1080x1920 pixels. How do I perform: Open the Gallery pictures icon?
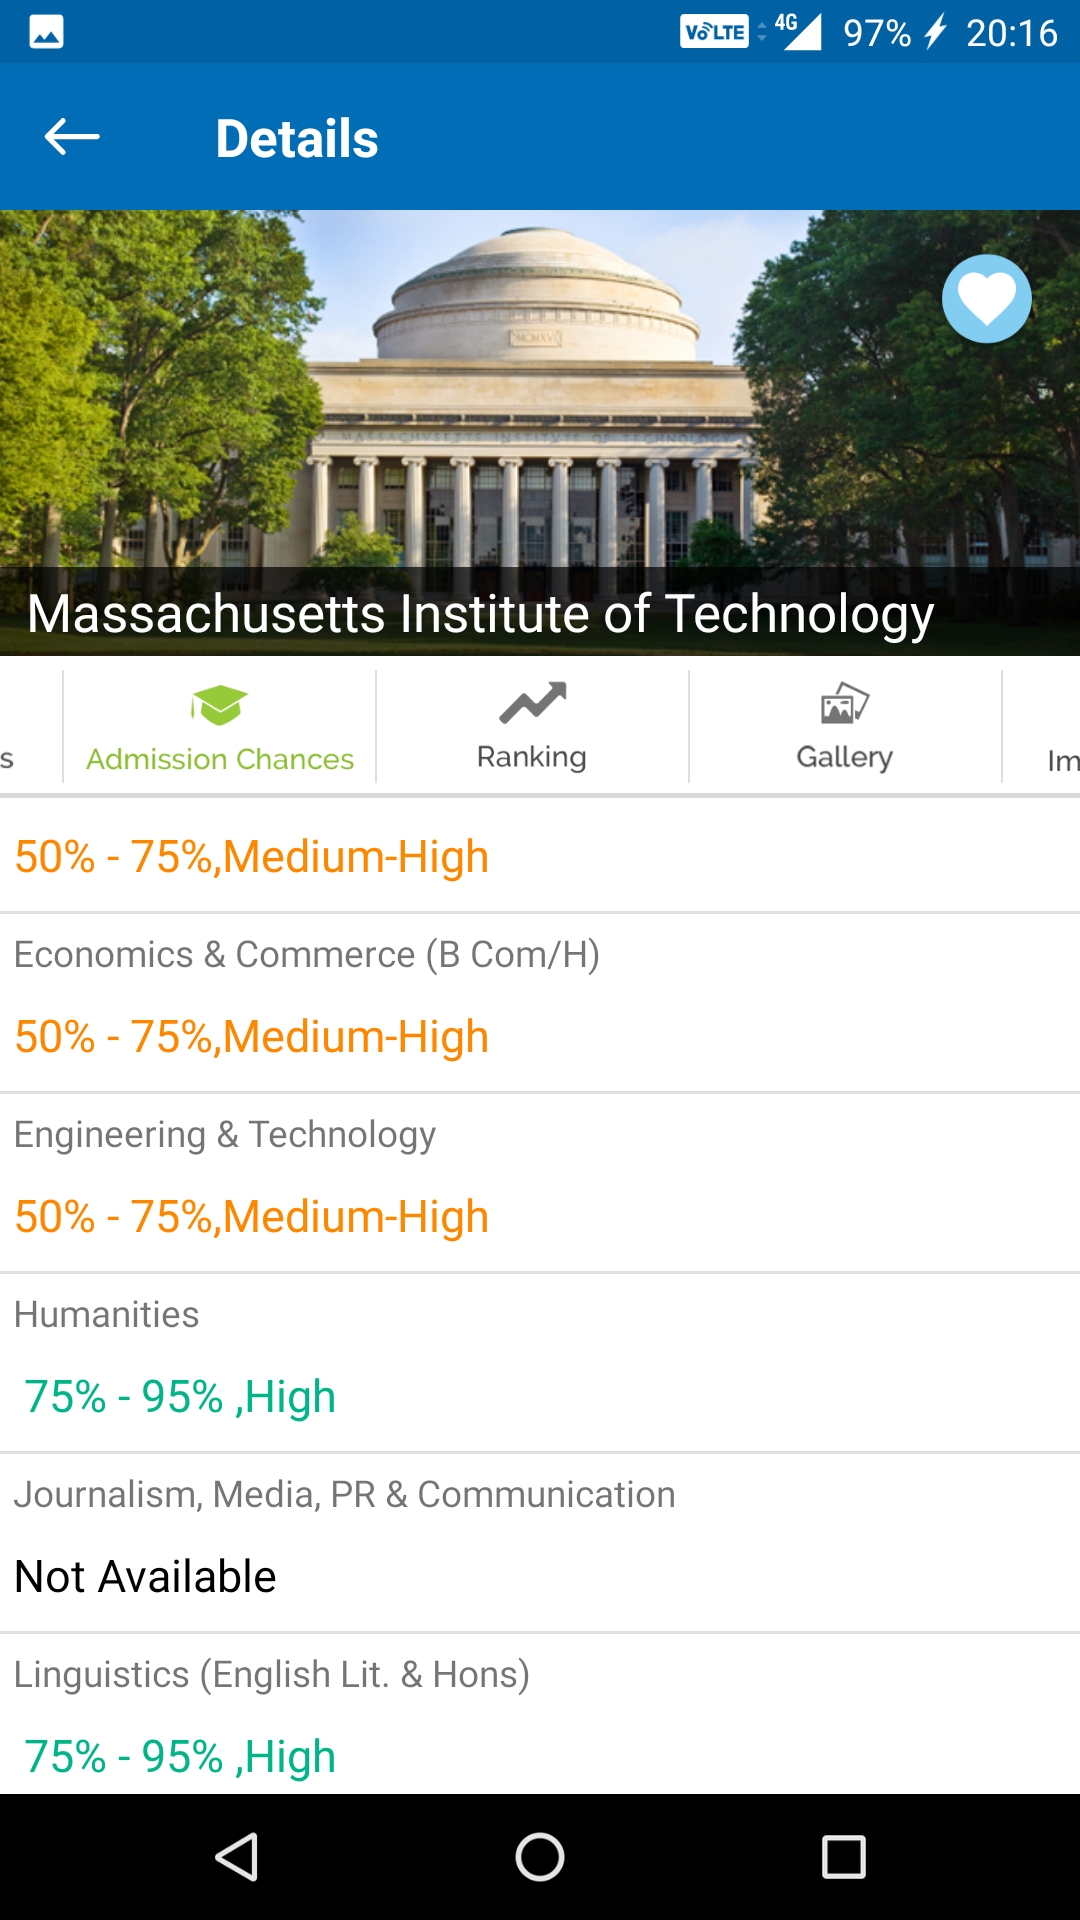tap(845, 703)
